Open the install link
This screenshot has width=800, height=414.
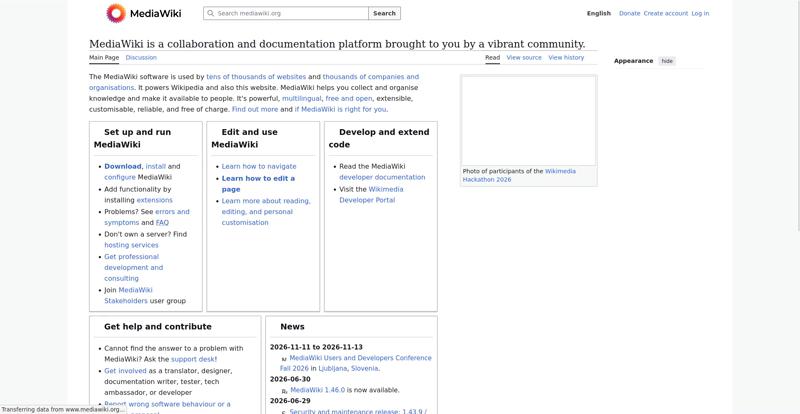156,166
